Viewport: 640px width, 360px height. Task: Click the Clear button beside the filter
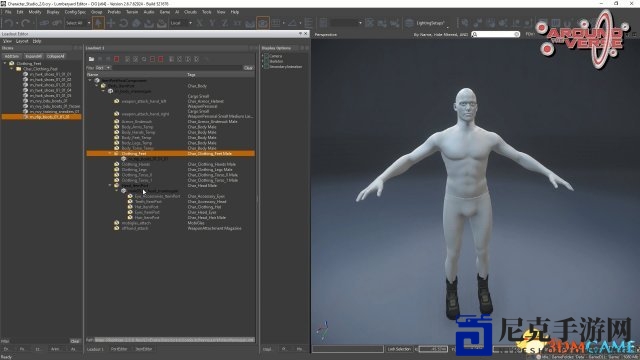248,68
